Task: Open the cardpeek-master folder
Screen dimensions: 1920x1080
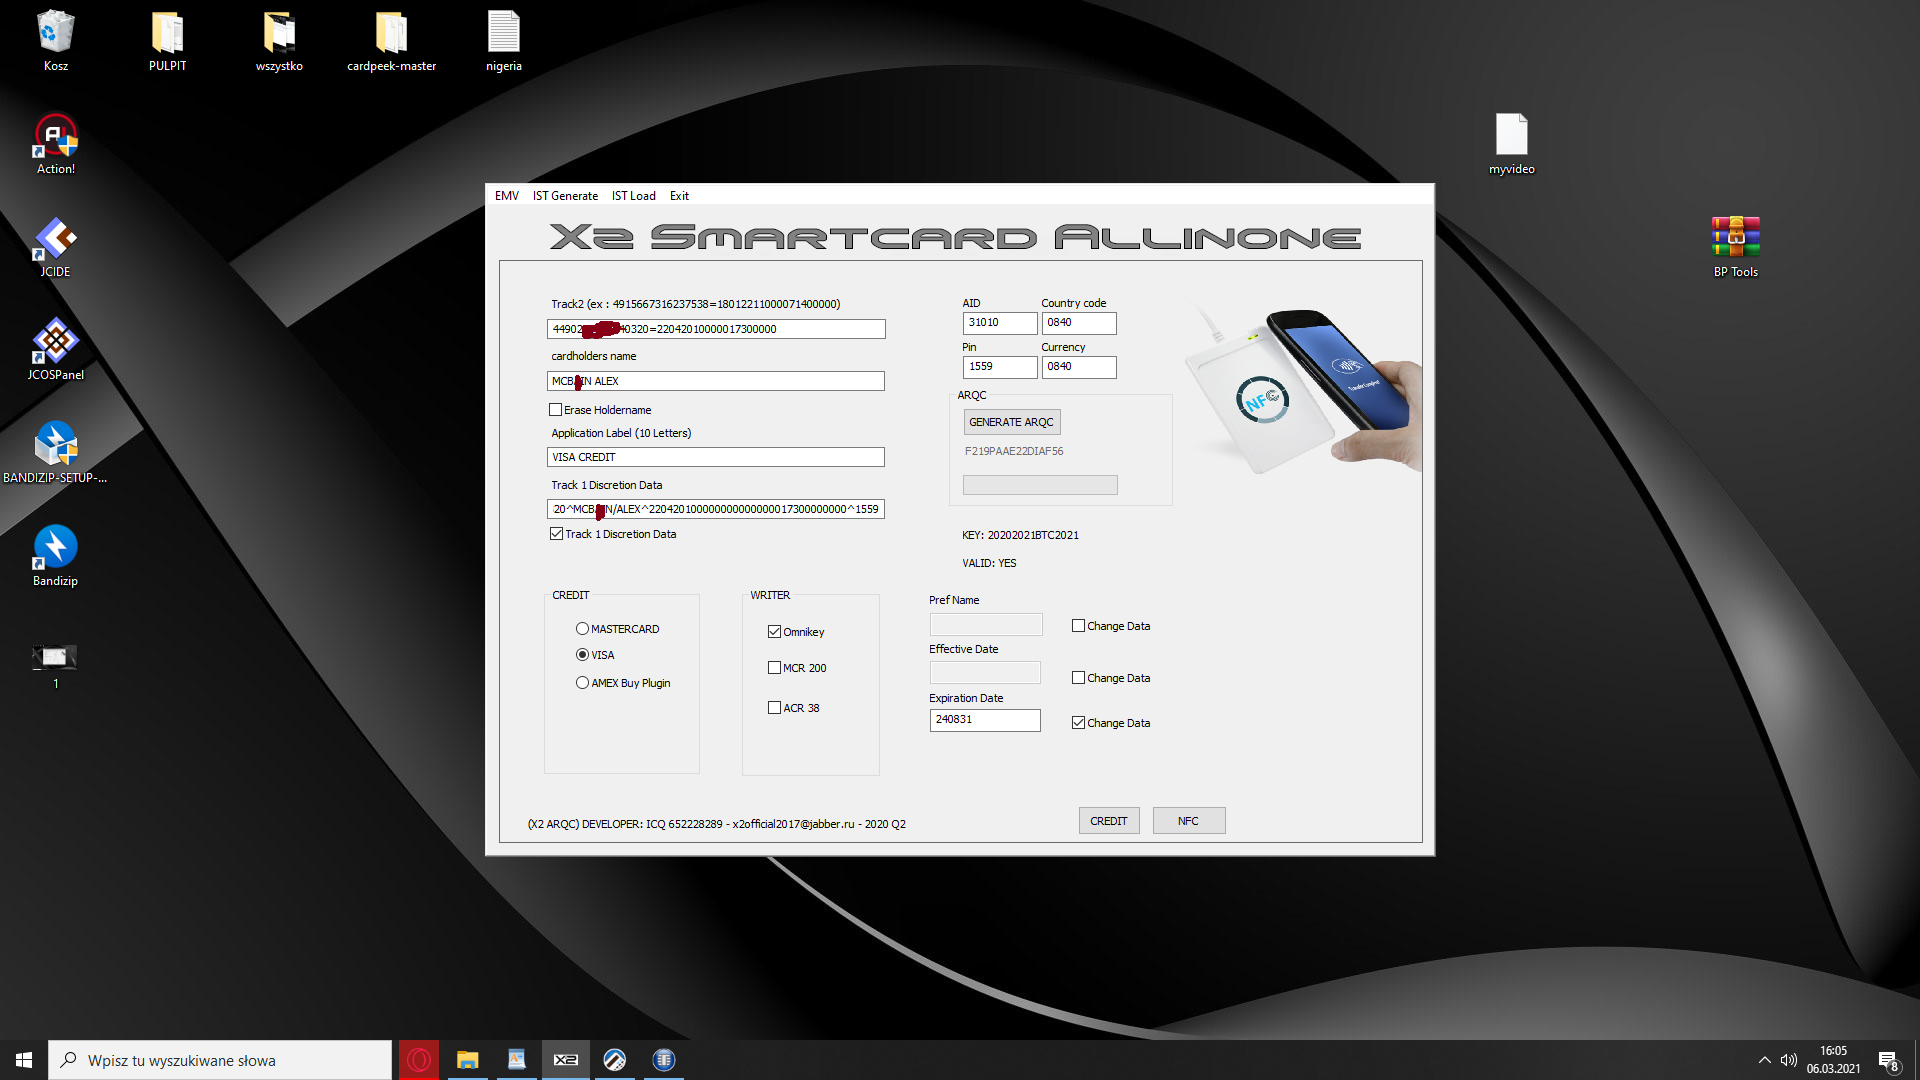Action: click(x=391, y=33)
